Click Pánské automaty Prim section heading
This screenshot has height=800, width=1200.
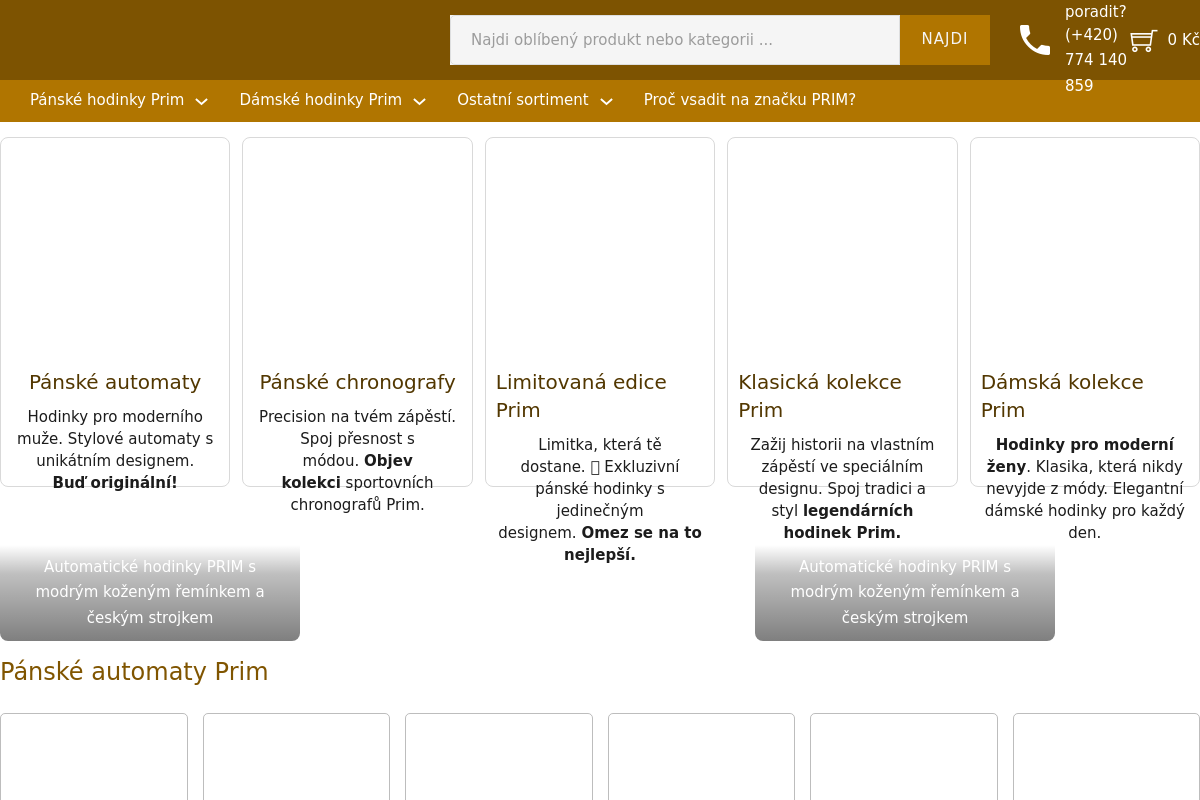click(x=134, y=672)
